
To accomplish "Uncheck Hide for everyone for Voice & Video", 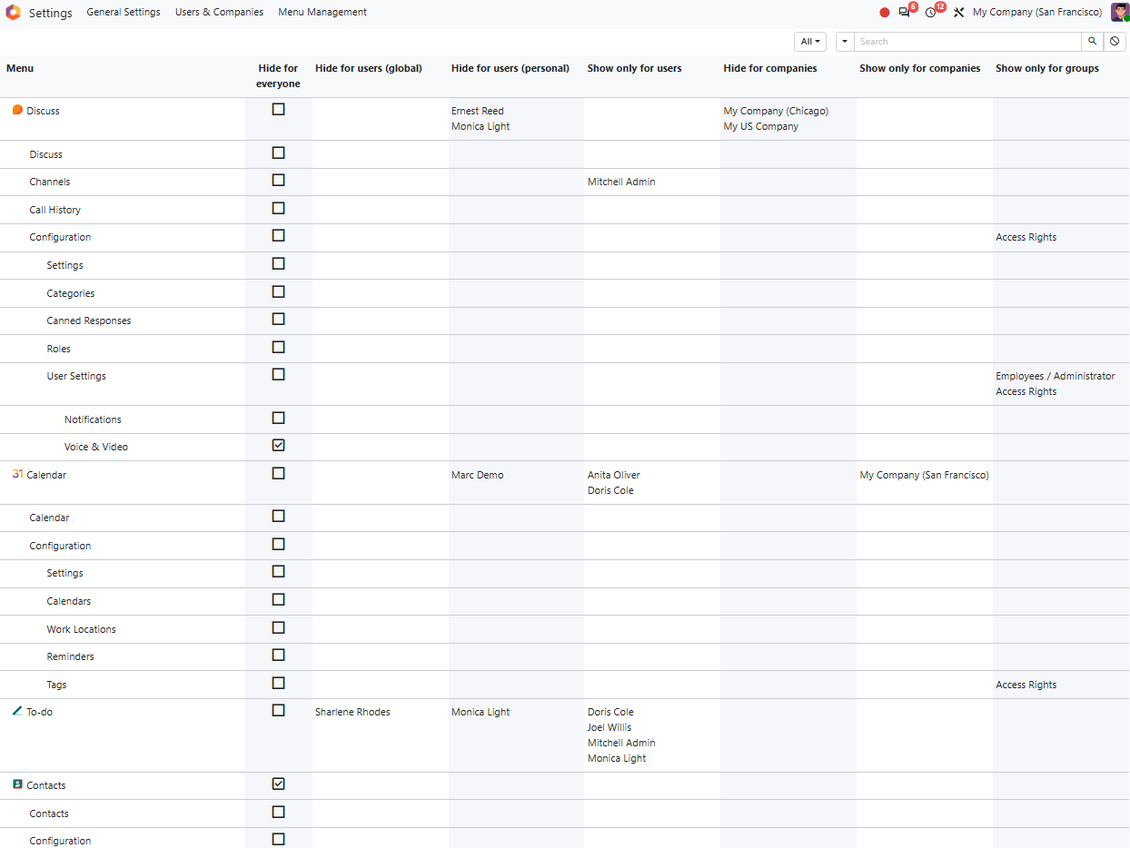I will tap(278, 445).
